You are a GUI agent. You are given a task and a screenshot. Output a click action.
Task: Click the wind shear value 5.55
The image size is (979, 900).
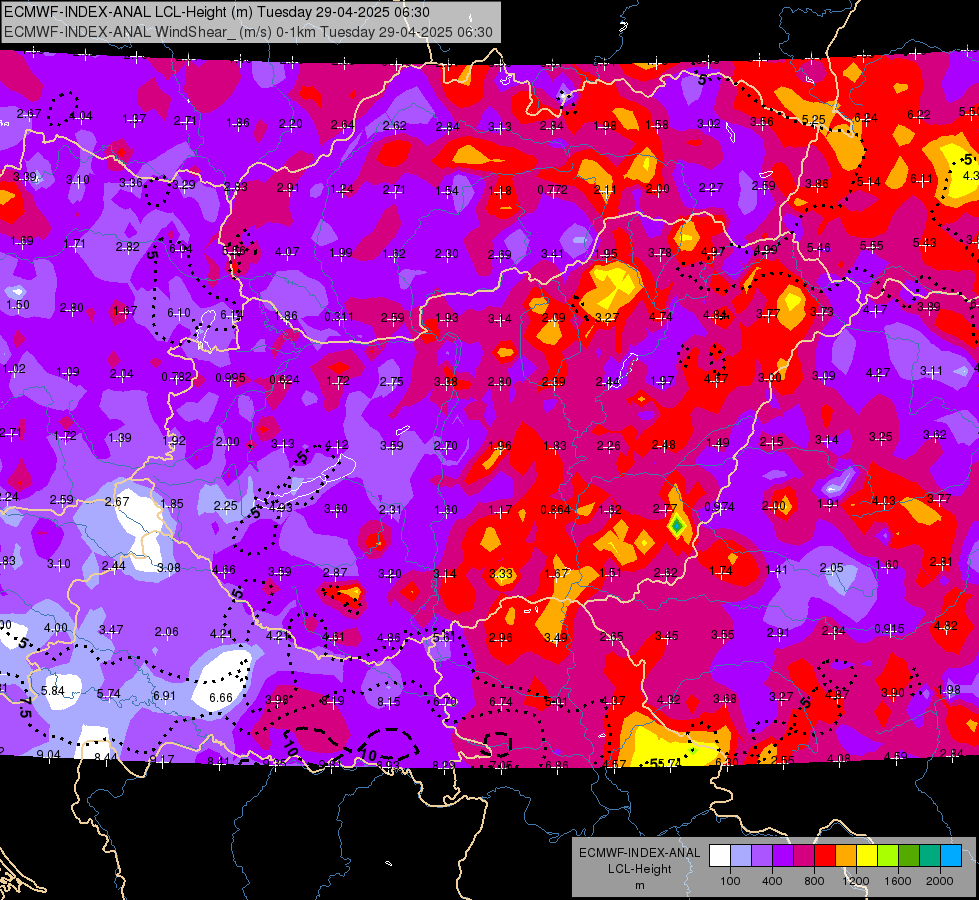pos(872,245)
